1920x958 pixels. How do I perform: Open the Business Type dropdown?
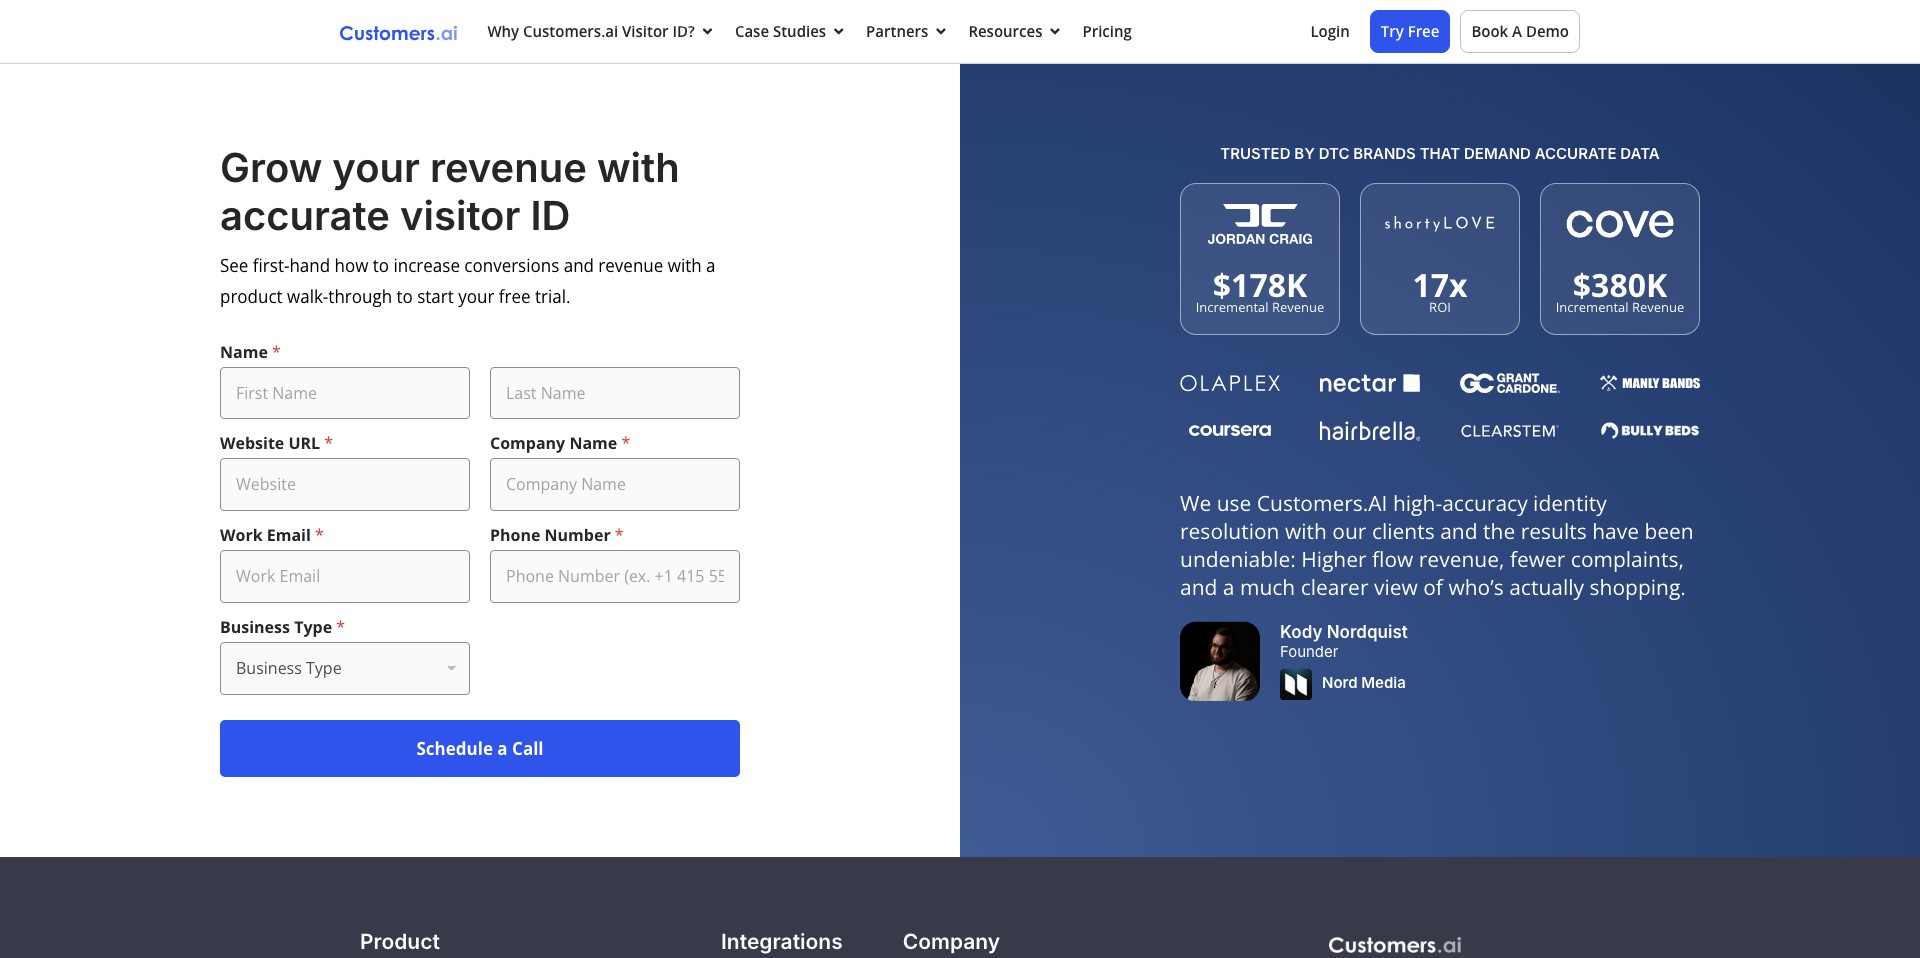pyautogui.click(x=345, y=668)
